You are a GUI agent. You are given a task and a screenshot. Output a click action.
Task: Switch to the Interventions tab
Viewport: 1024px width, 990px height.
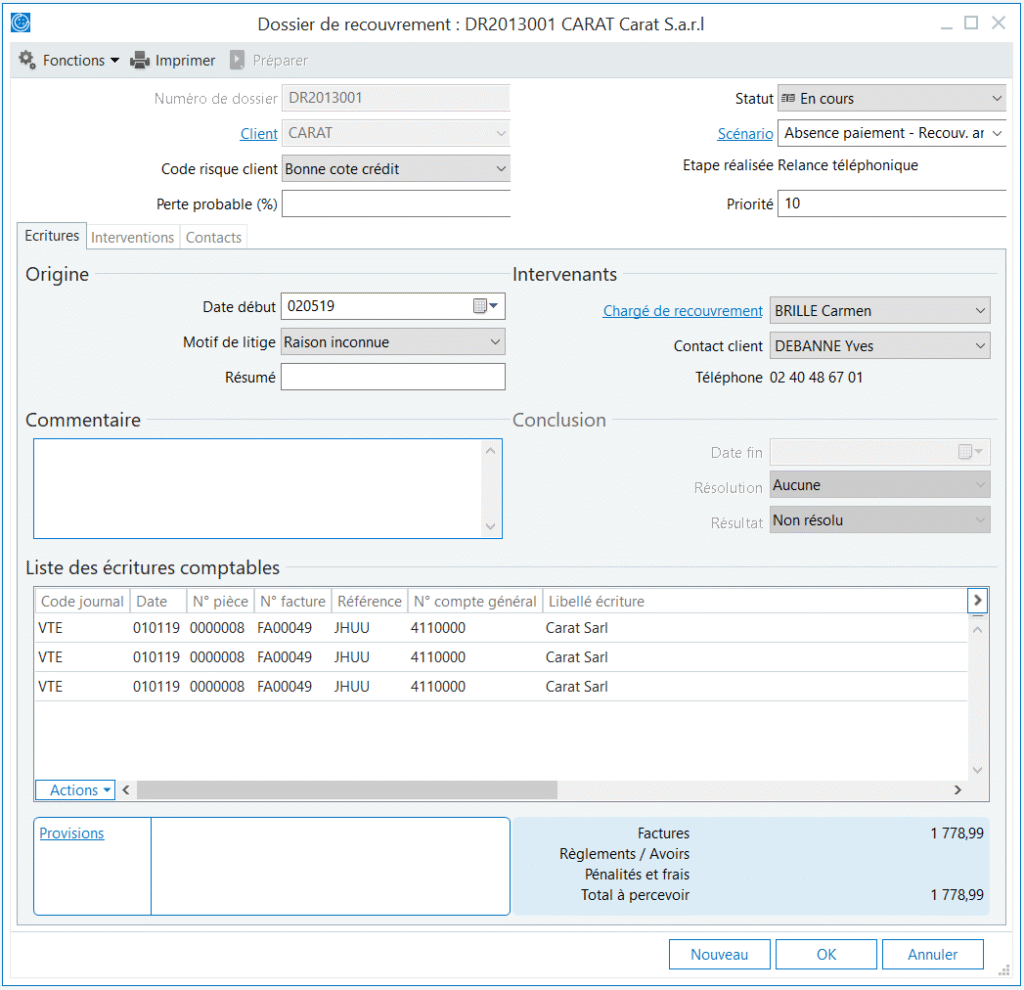pos(132,237)
